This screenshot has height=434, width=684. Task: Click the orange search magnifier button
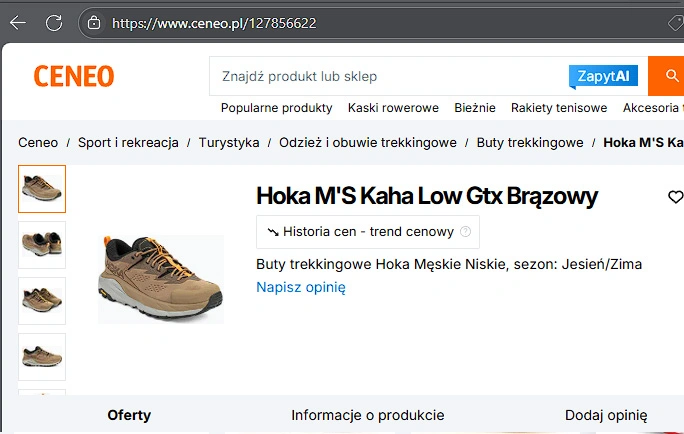tap(666, 76)
